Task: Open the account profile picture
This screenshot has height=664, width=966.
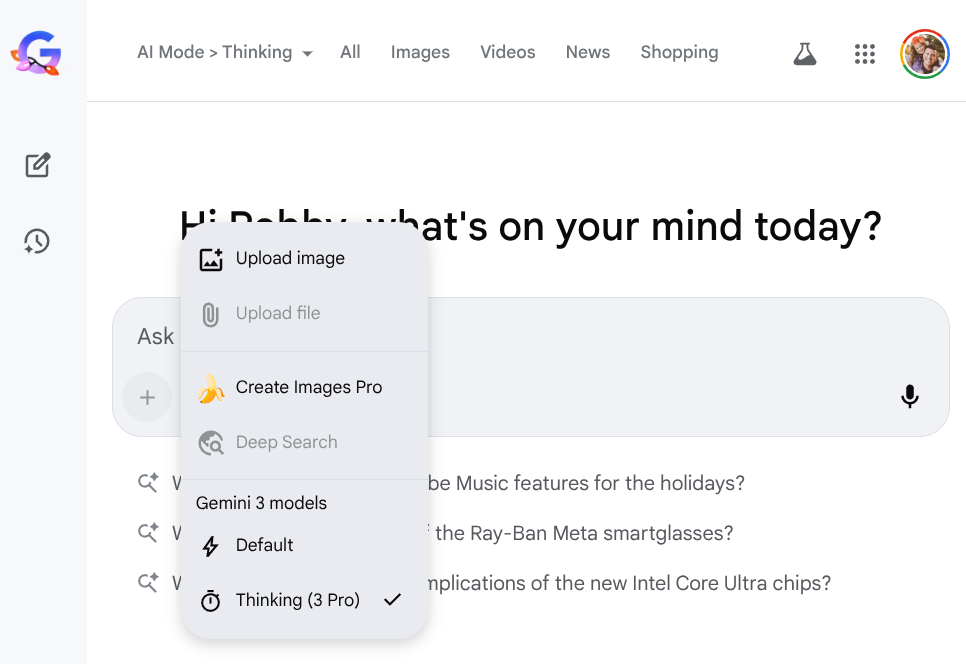Action: pos(924,54)
